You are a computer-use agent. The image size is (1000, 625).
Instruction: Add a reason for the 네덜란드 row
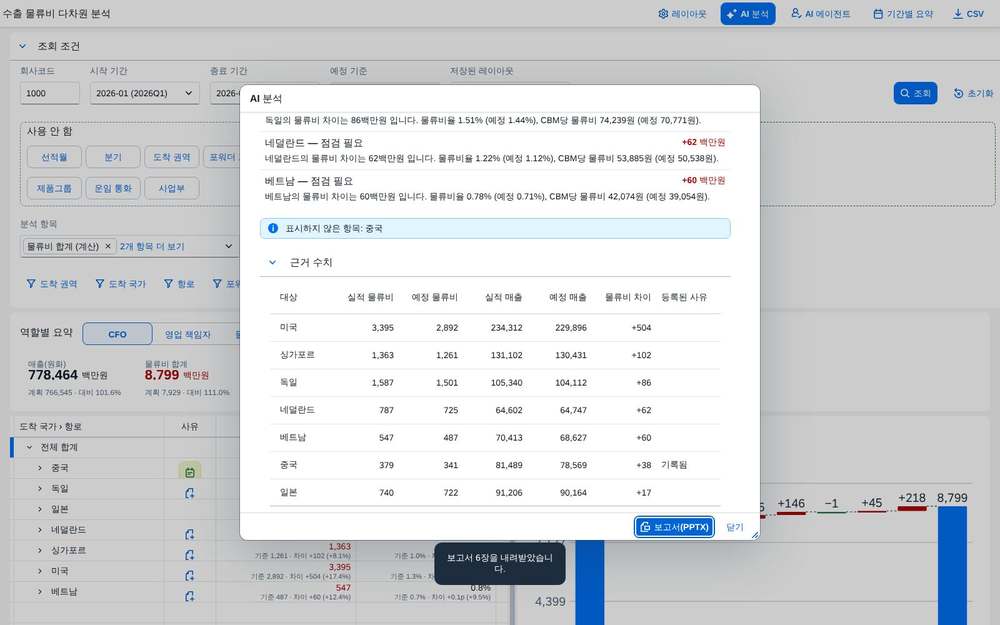coord(189,534)
